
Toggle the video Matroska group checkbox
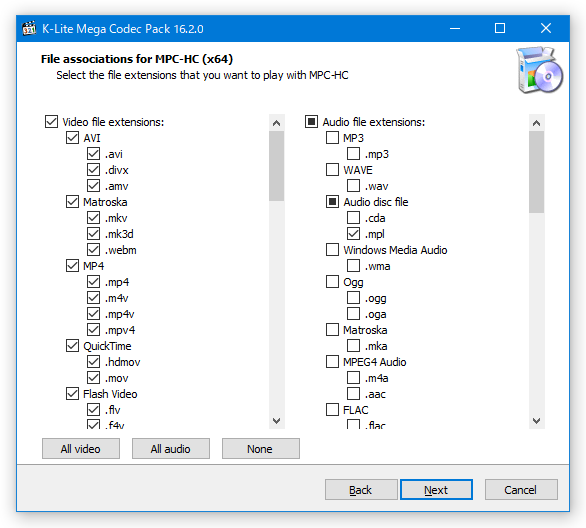point(72,202)
